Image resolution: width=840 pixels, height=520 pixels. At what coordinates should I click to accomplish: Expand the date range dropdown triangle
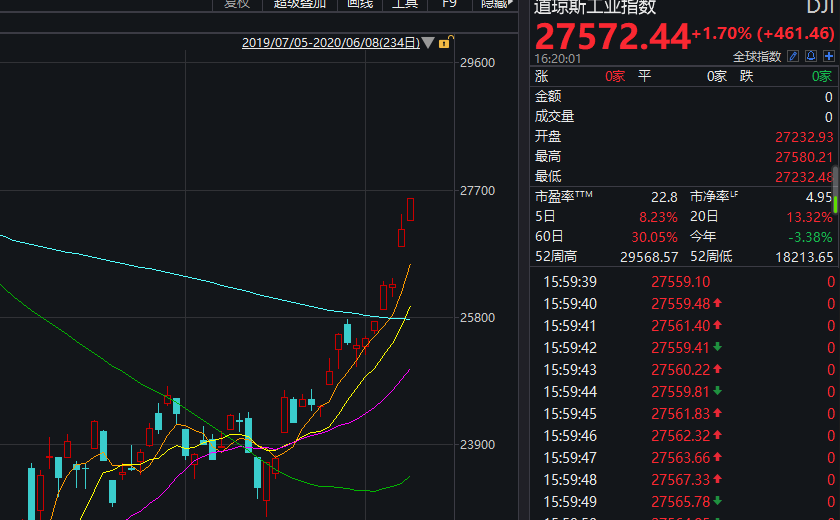coord(428,42)
